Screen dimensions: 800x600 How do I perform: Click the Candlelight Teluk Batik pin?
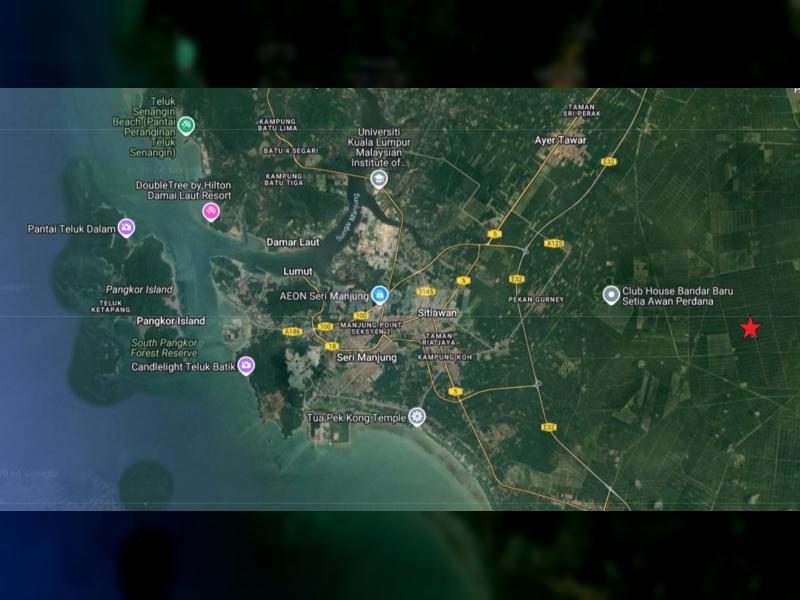click(x=246, y=366)
